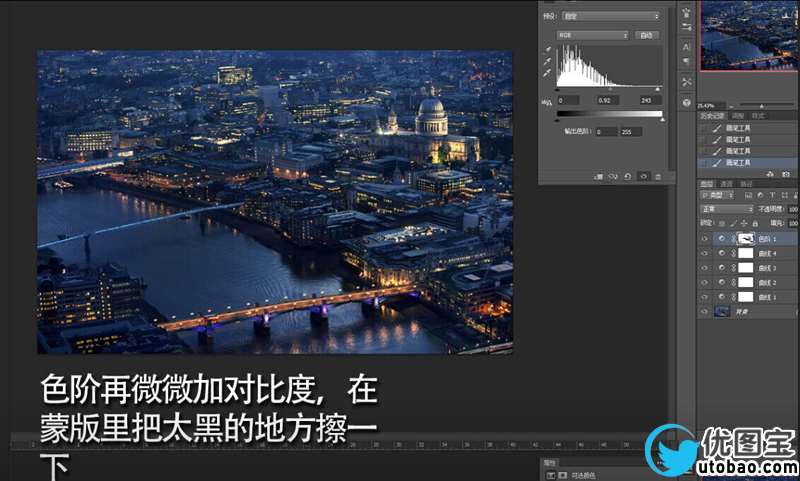
Task: Open the crossed tools icon in side dock
Action: click(x=687, y=81)
